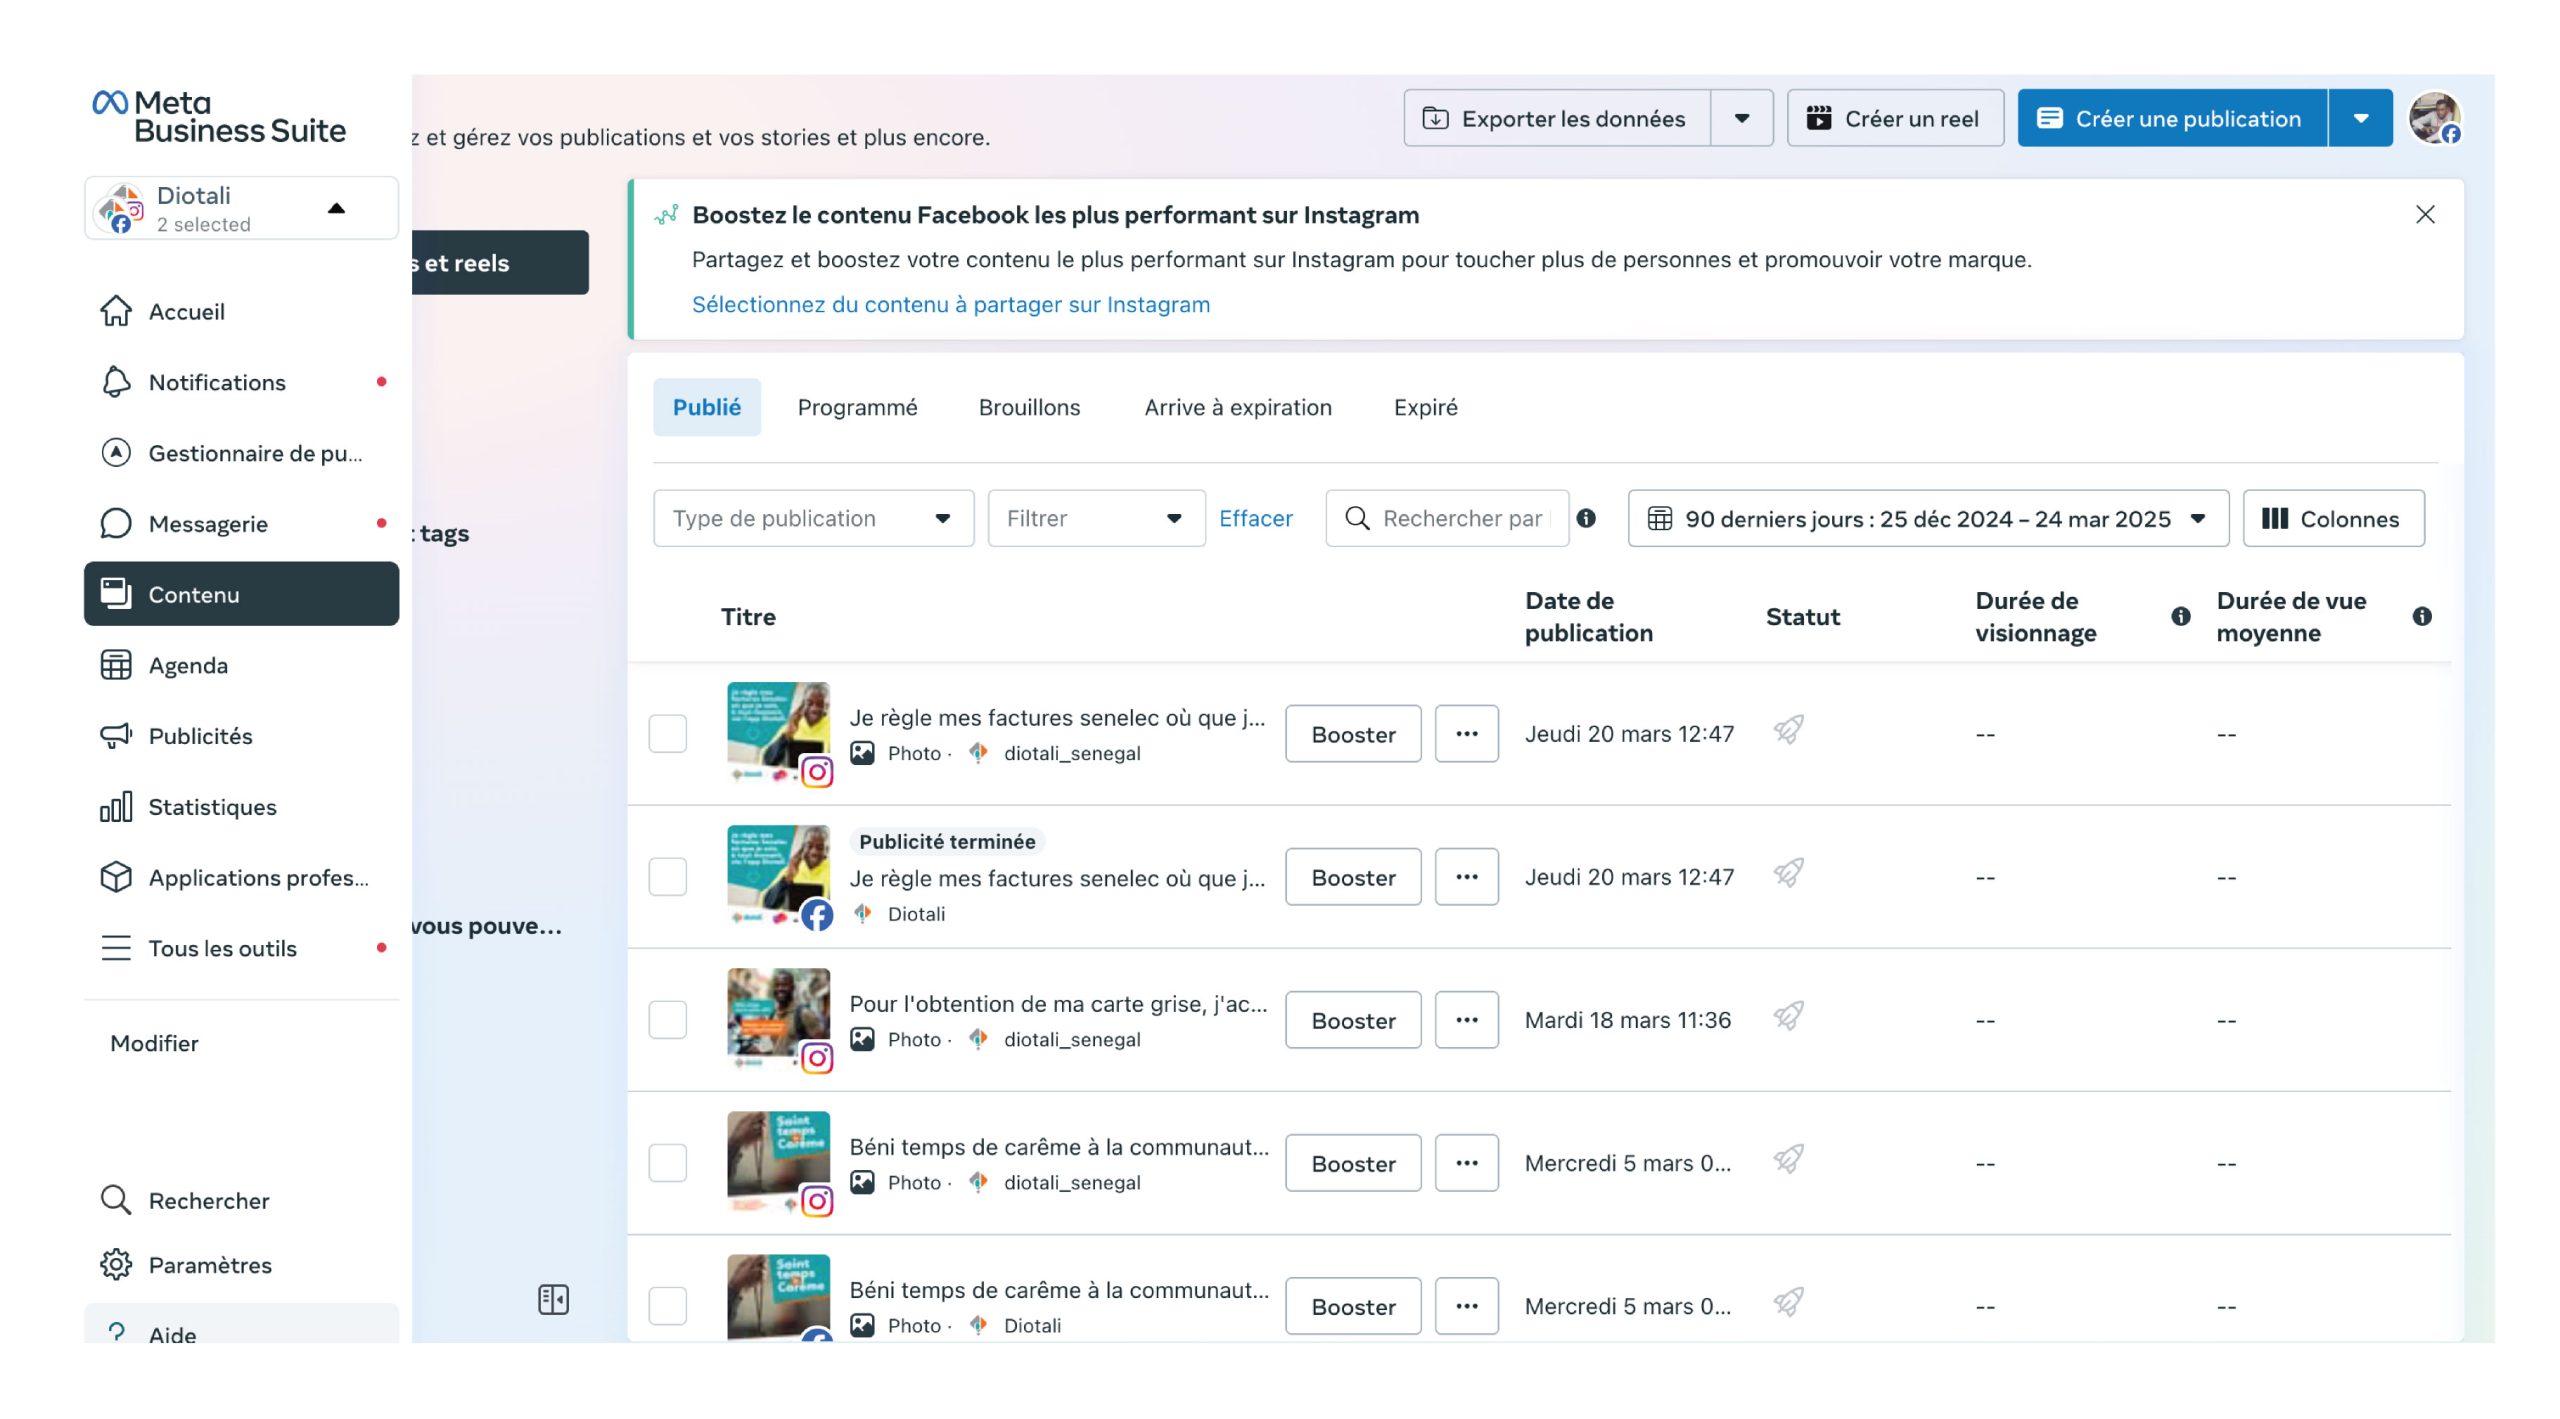
Task: Go to Agenda calendar view
Action: (x=116, y=665)
